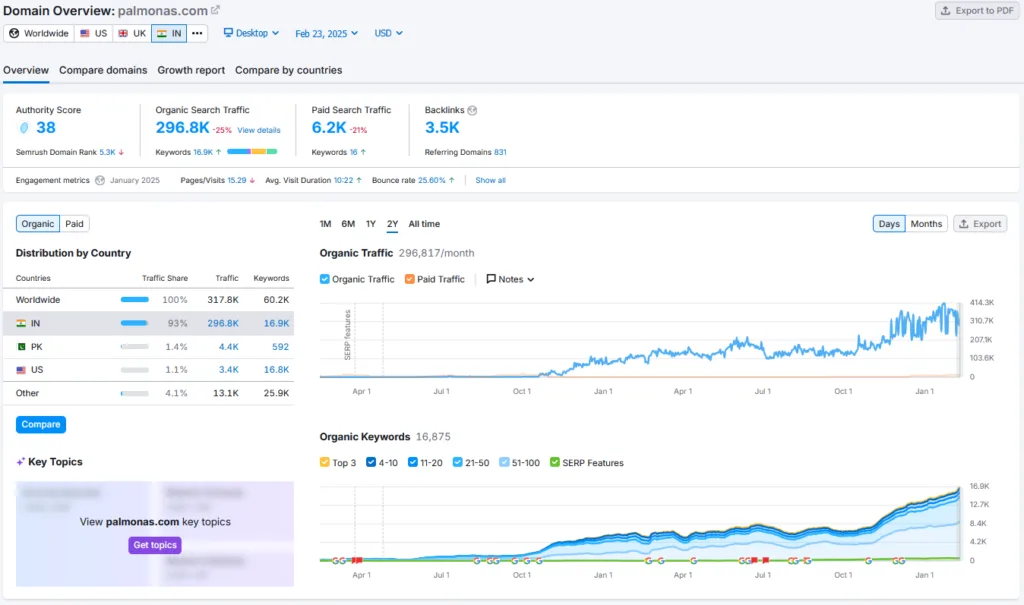Click the chart Export button

click(980, 224)
